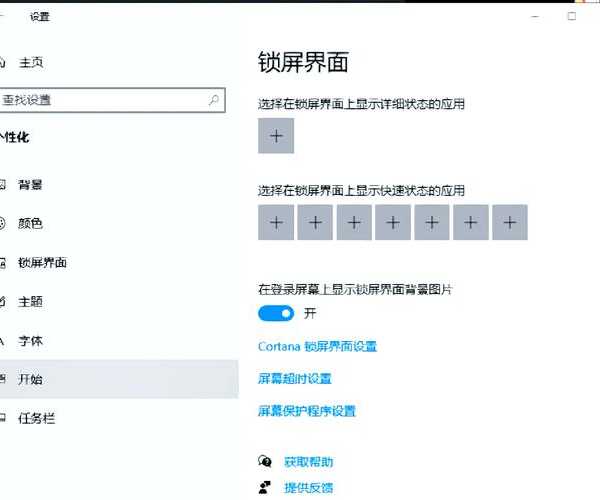
Task: Select 字体 in the sidebar
Action: [x=31, y=340]
